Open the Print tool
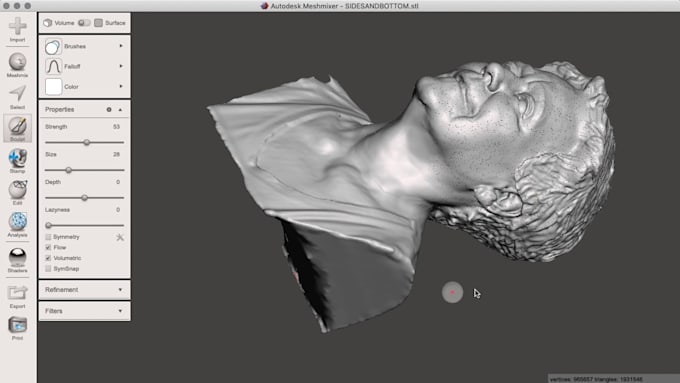 (17, 328)
